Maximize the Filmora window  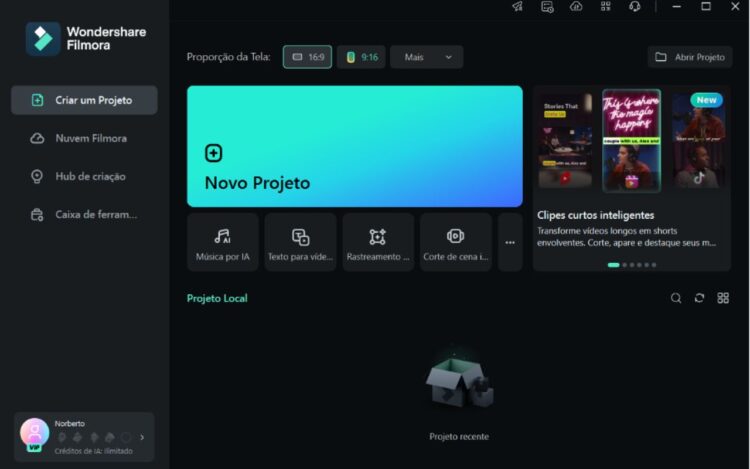[706, 6]
